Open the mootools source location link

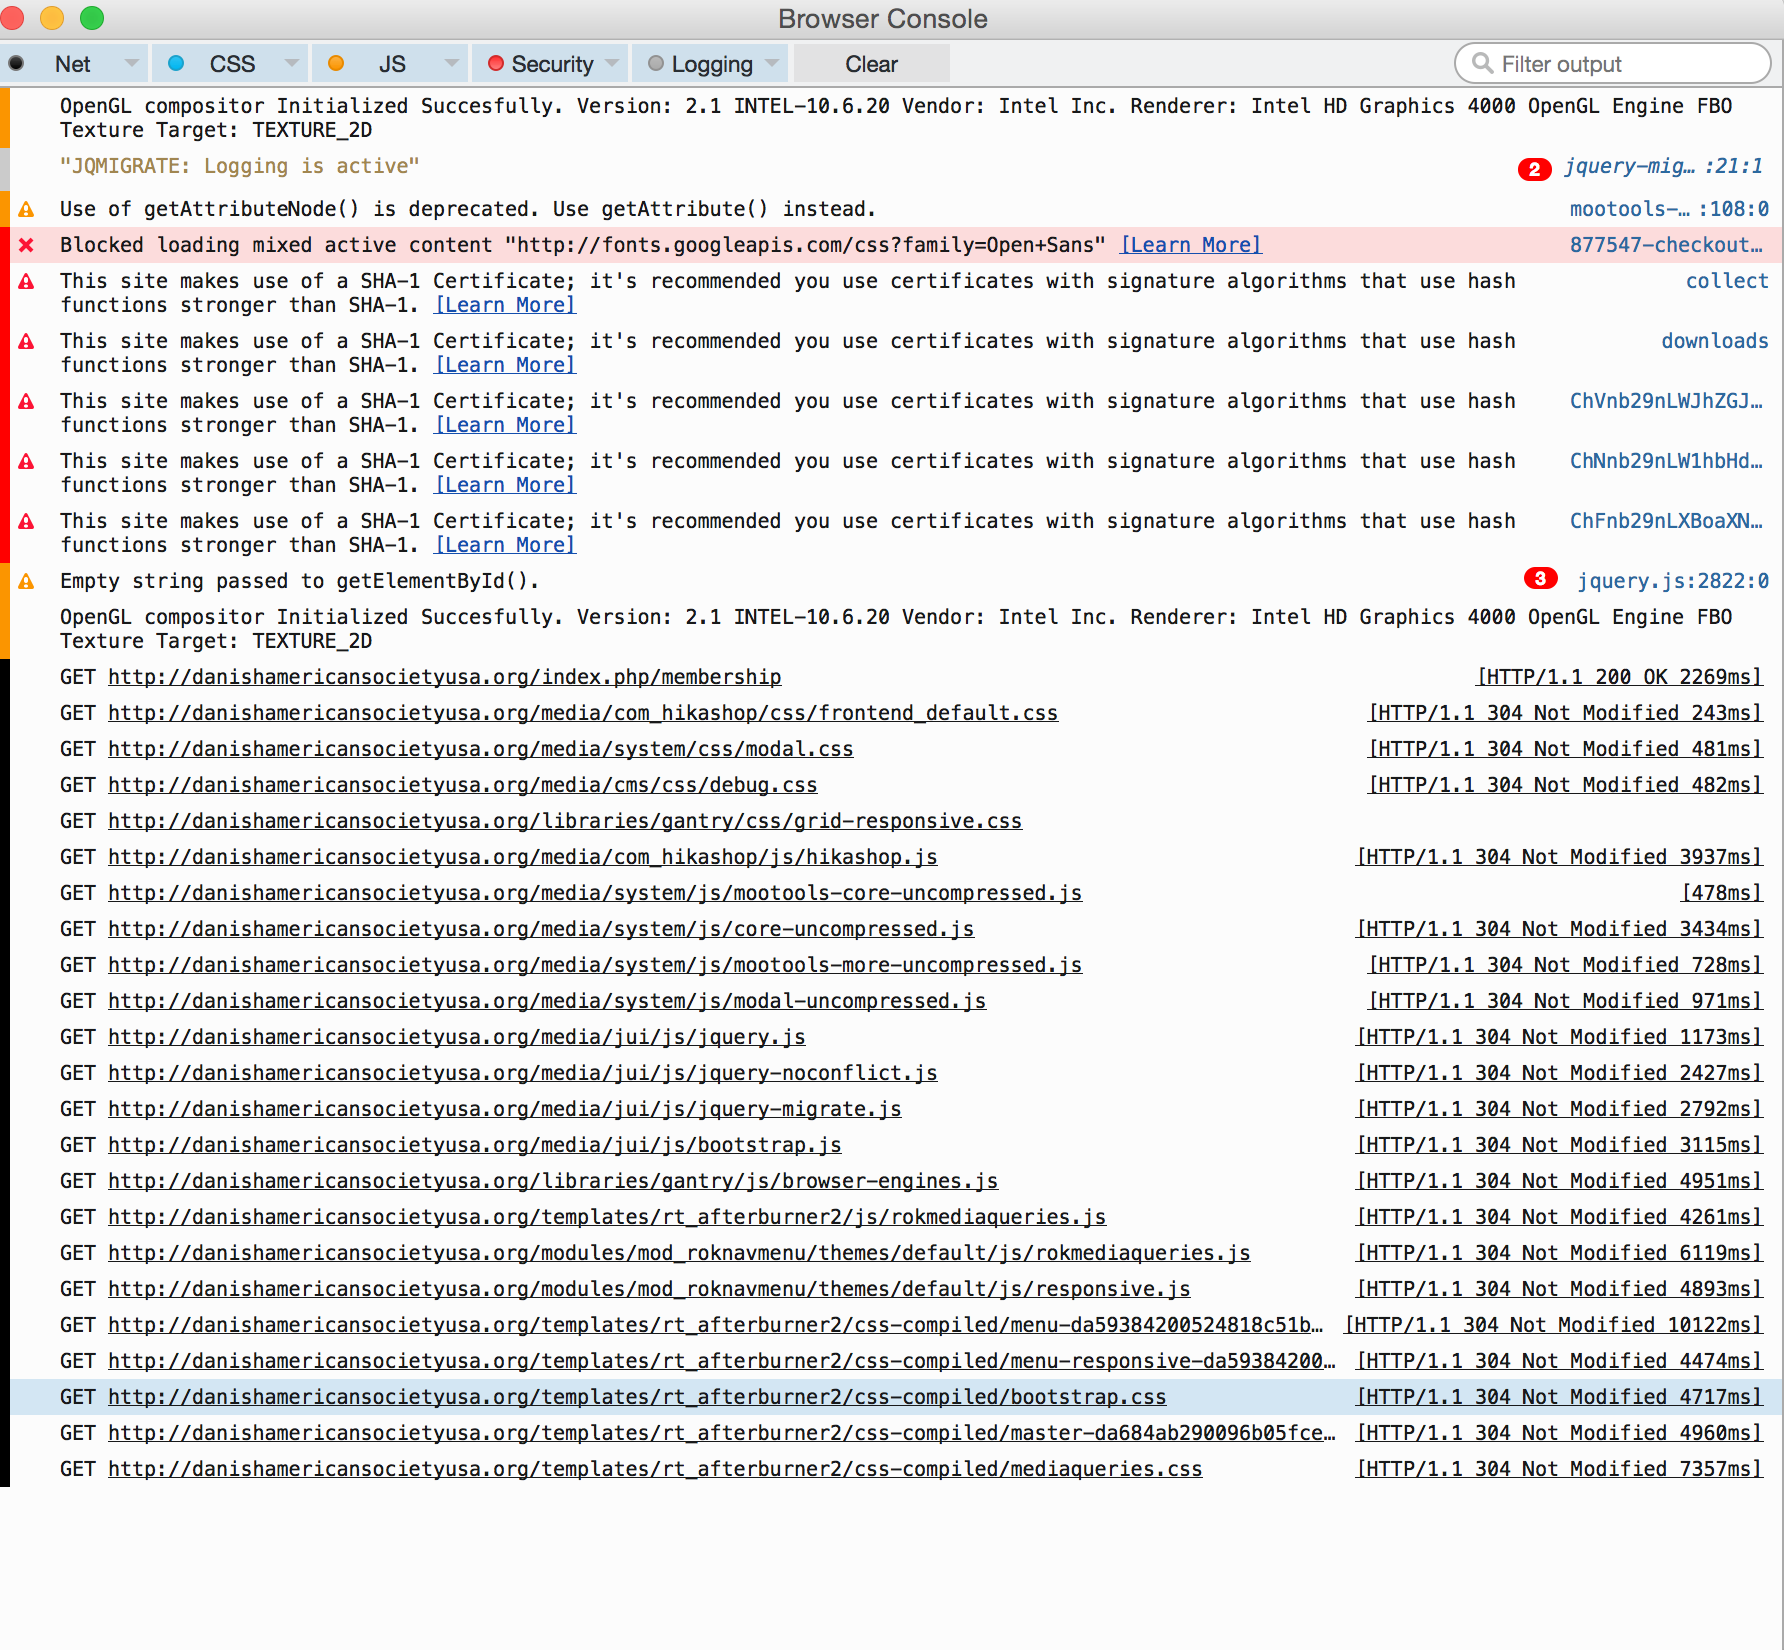tap(1668, 209)
